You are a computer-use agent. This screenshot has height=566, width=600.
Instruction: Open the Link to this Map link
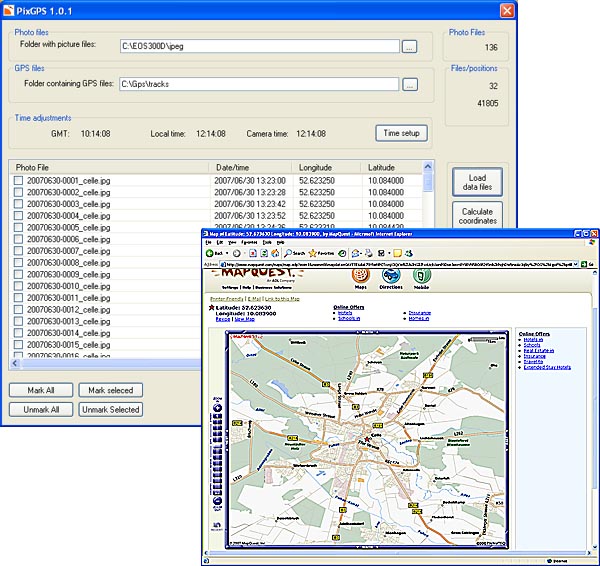pos(282,298)
